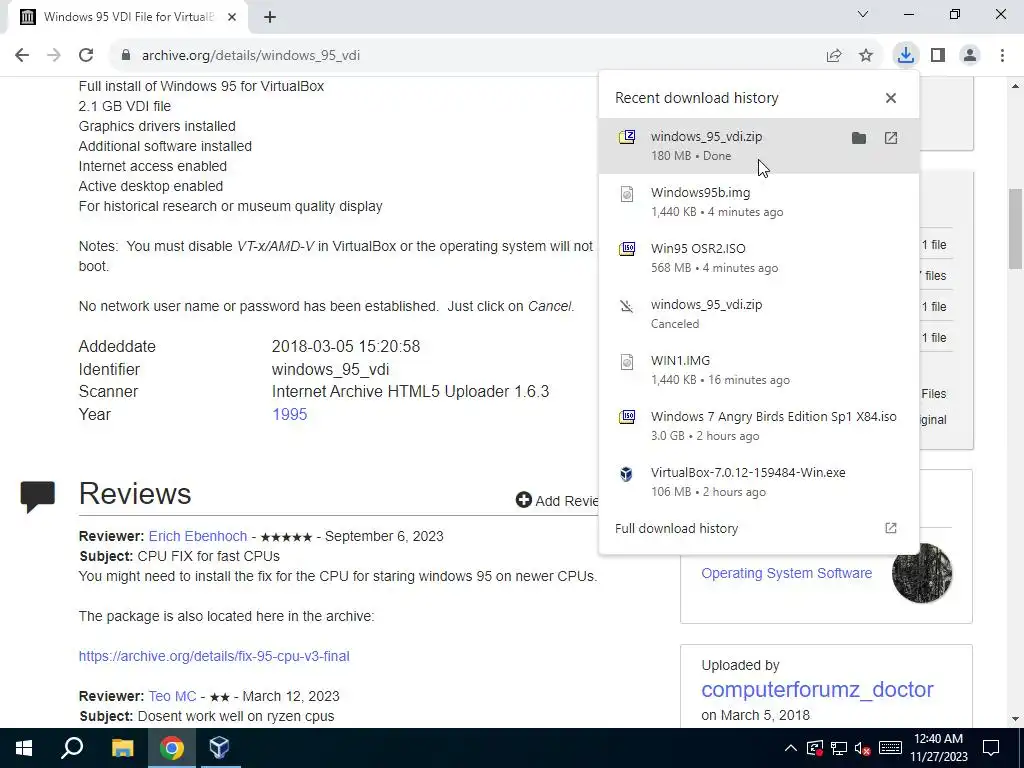
Task: Open the browser side panel
Action: 938,56
